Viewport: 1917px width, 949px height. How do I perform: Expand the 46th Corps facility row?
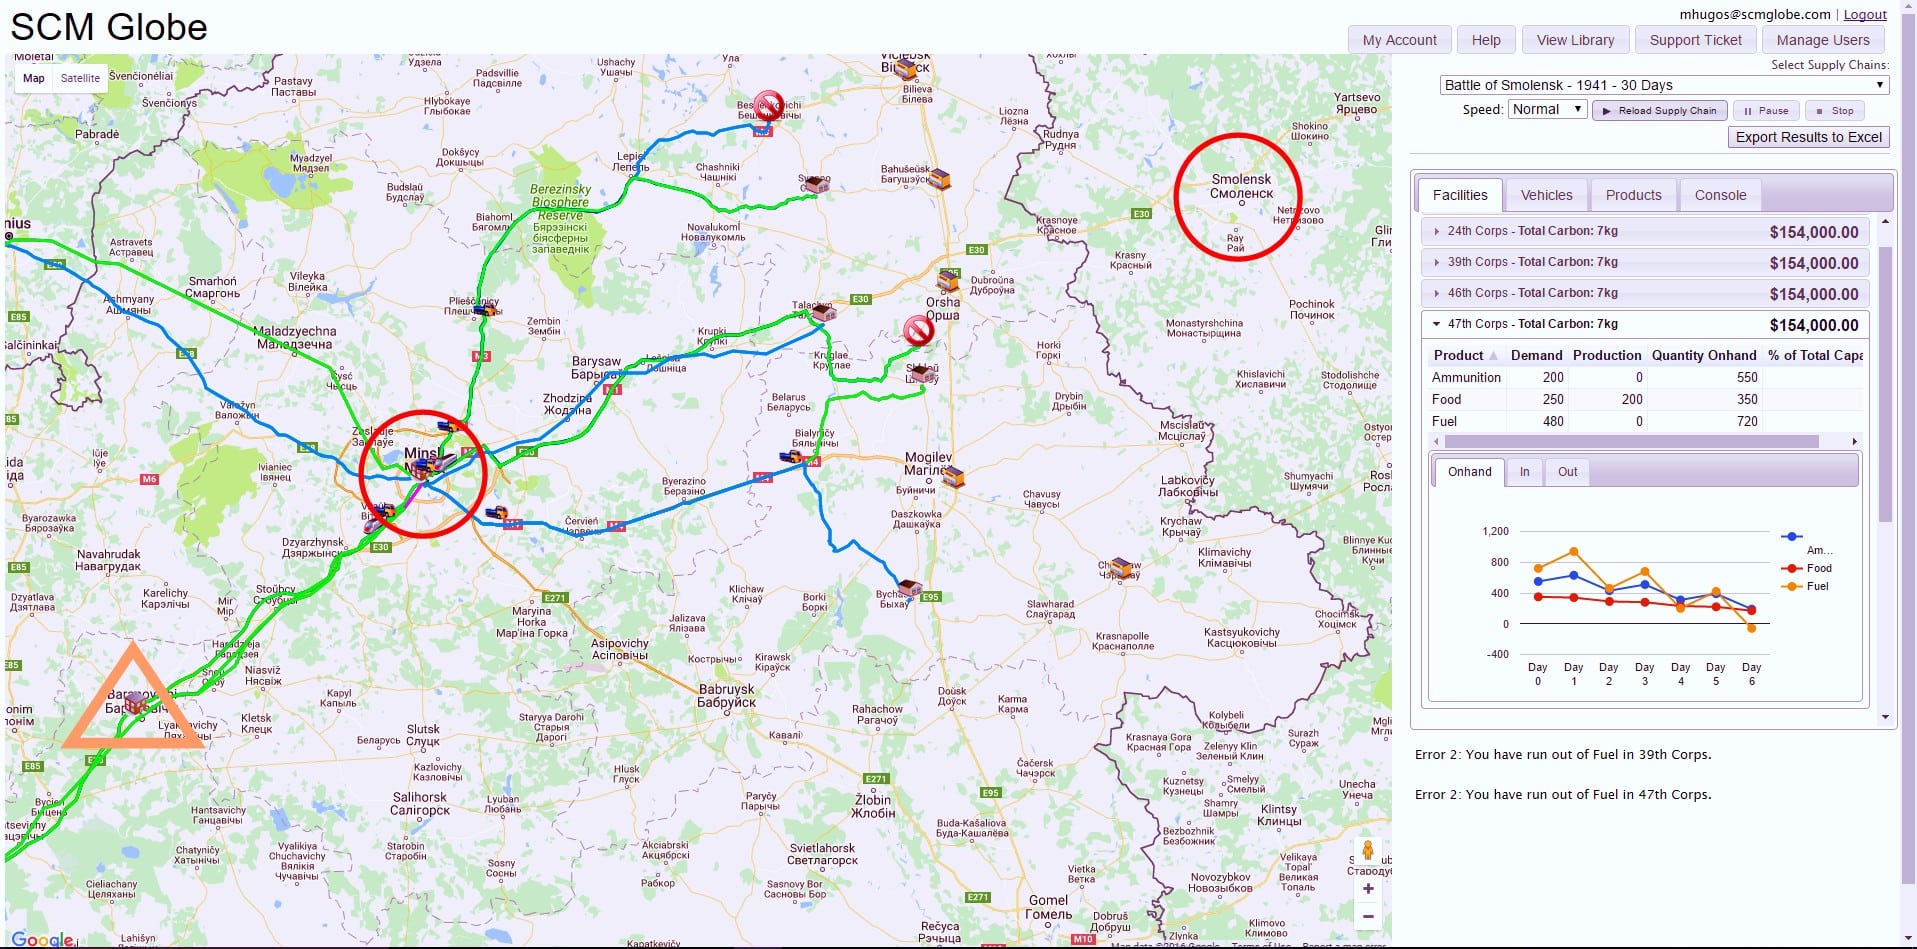(x=1644, y=293)
